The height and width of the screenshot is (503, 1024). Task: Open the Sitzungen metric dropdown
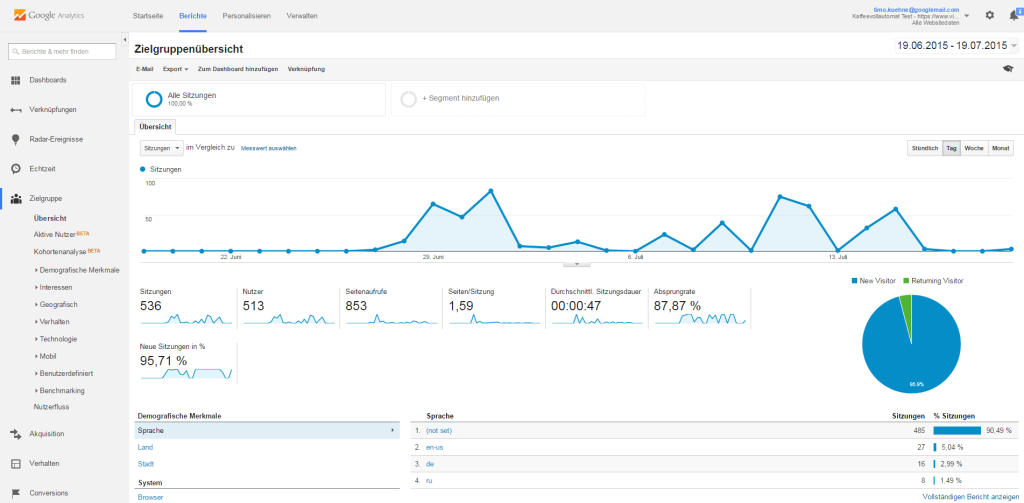pyautogui.click(x=161, y=148)
